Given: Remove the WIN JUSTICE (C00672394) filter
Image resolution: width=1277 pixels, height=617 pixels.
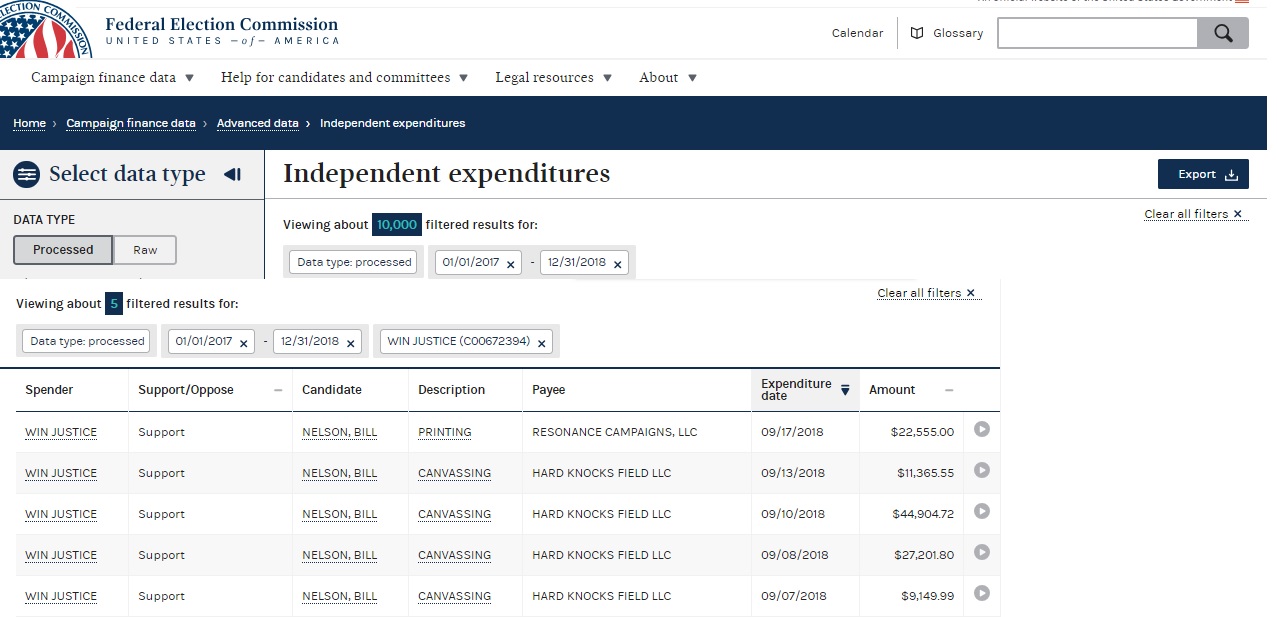Looking at the screenshot, I should click(x=542, y=343).
